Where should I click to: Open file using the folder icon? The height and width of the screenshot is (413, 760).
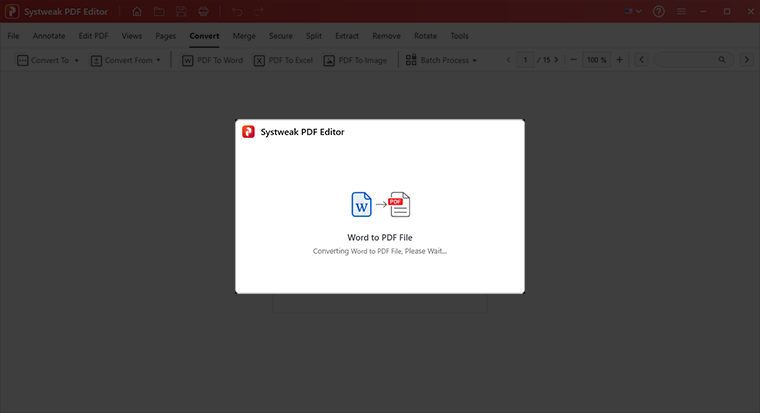tap(159, 11)
